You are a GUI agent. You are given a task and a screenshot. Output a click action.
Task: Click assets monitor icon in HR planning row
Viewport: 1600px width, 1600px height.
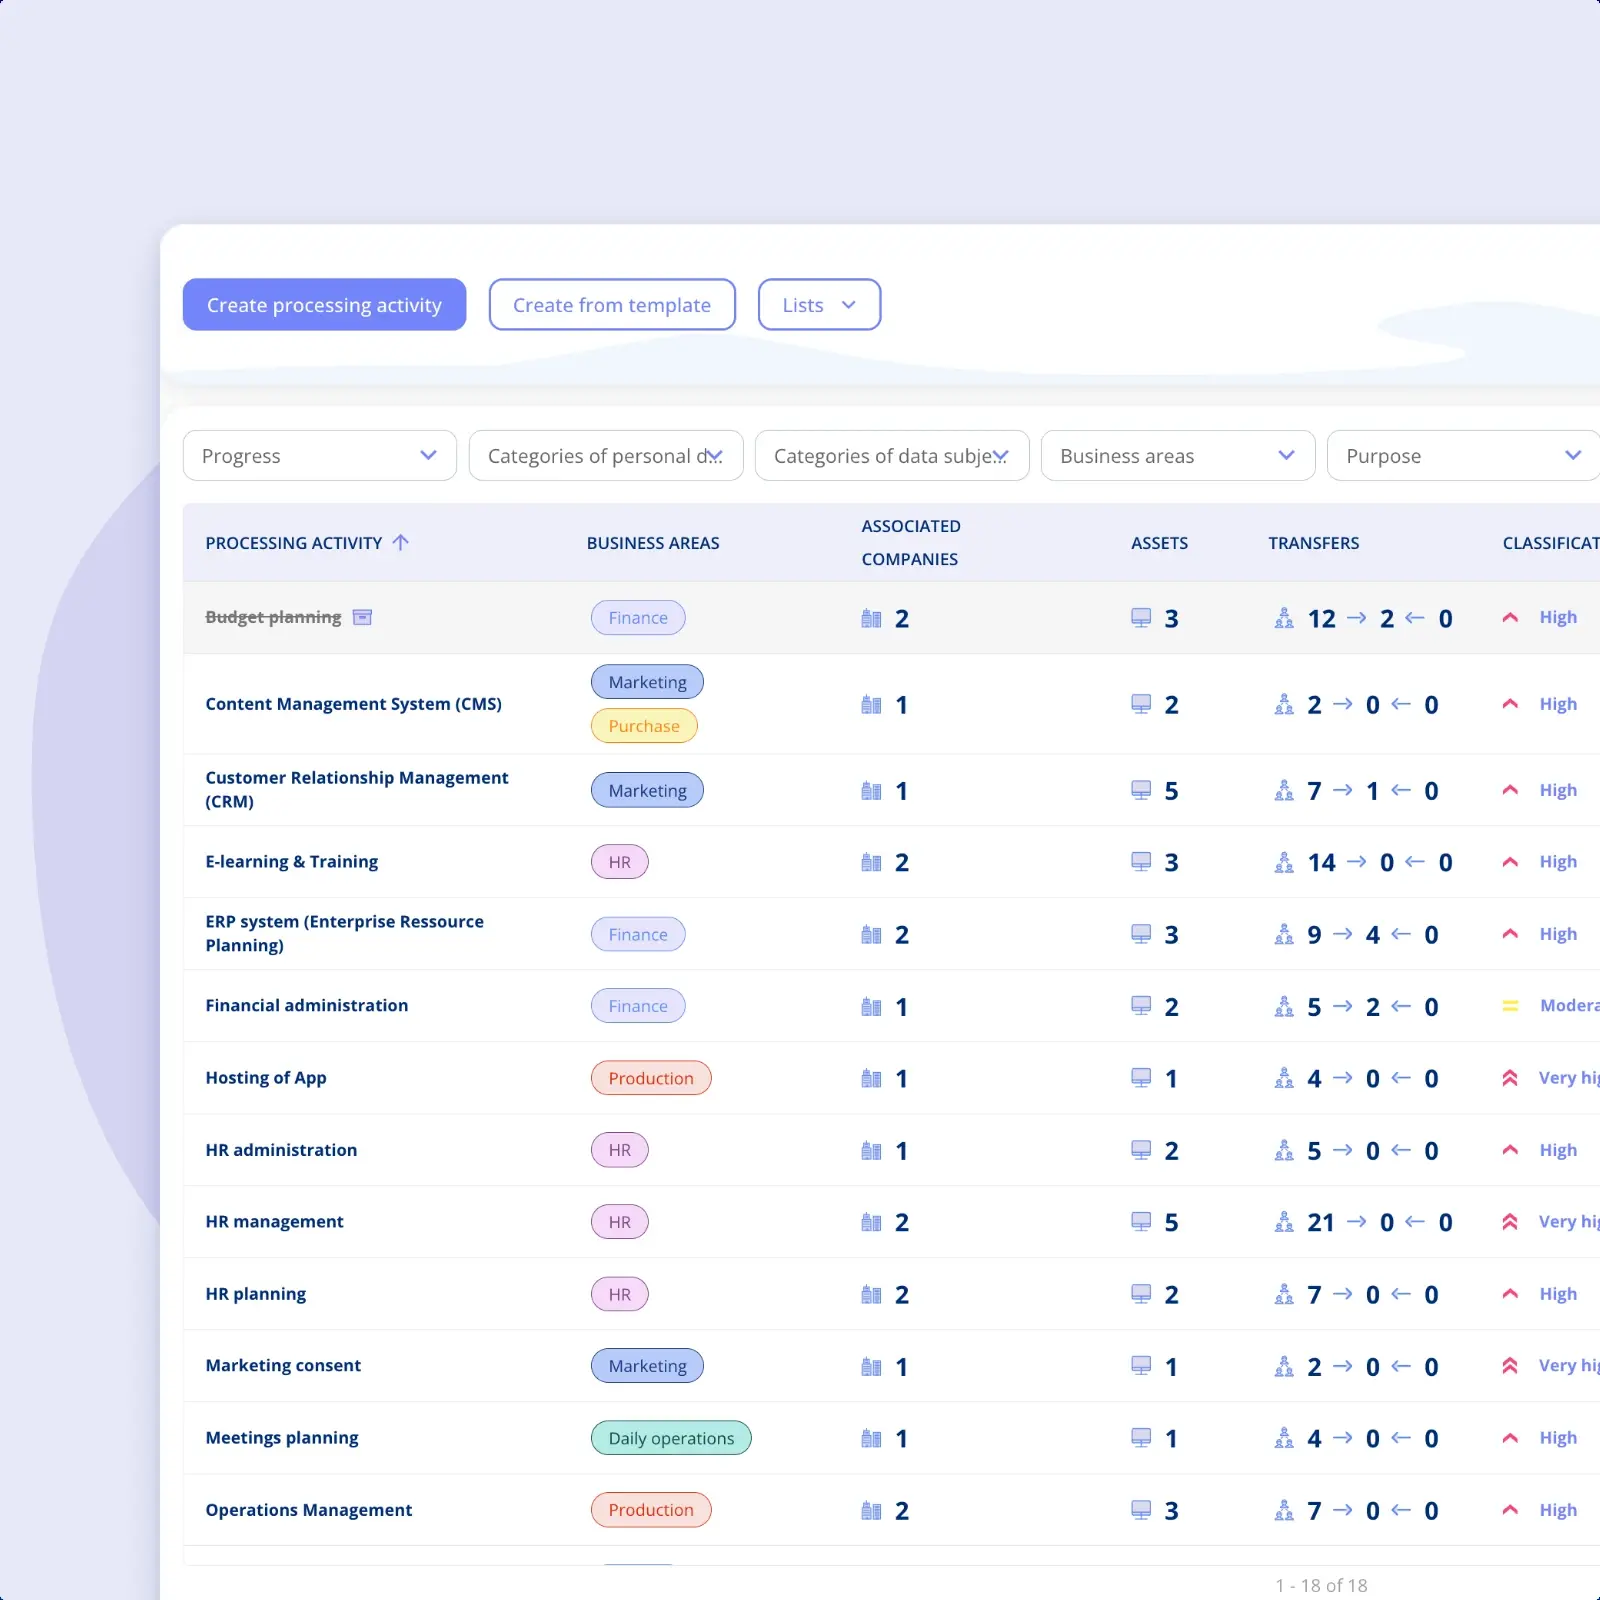pyautogui.click(x=1141, y=1294)
